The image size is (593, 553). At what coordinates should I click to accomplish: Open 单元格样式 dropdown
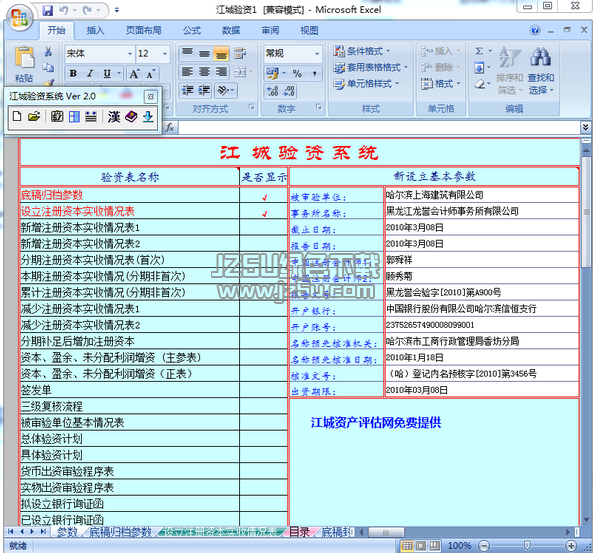coord(366,84)
